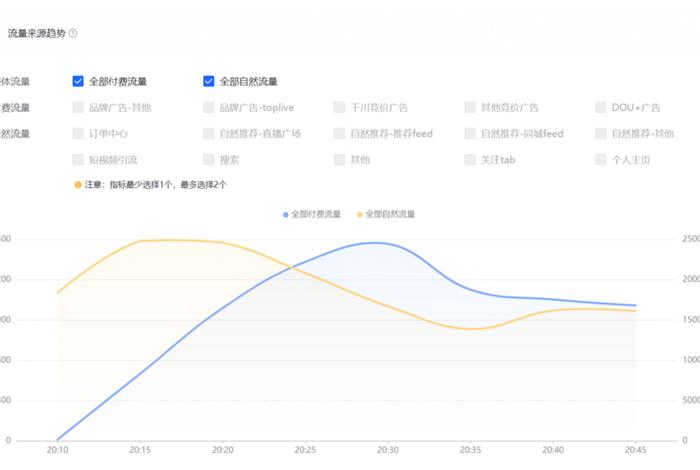The height and width of the screenshot is (470, 700).
Task: Enable the 自然推荐-推荐feed checkbox
Action: pos(339,133)
